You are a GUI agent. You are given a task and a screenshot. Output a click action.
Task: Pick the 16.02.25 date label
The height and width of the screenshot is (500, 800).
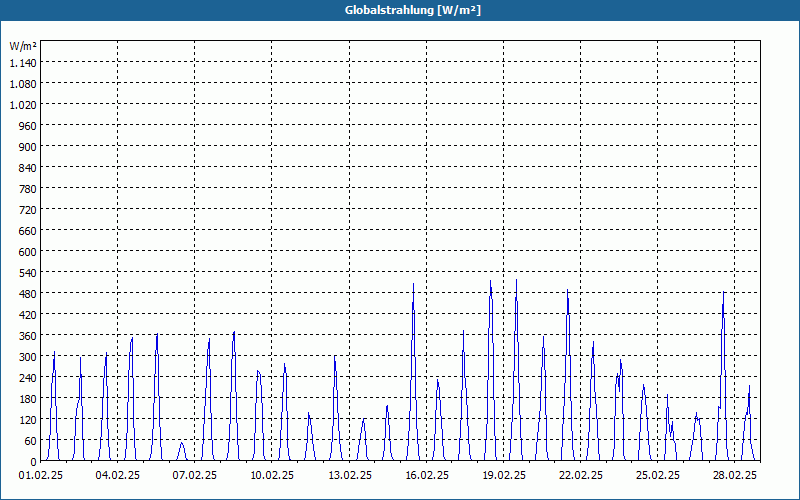pyautogui.click(x=427, y=476)
